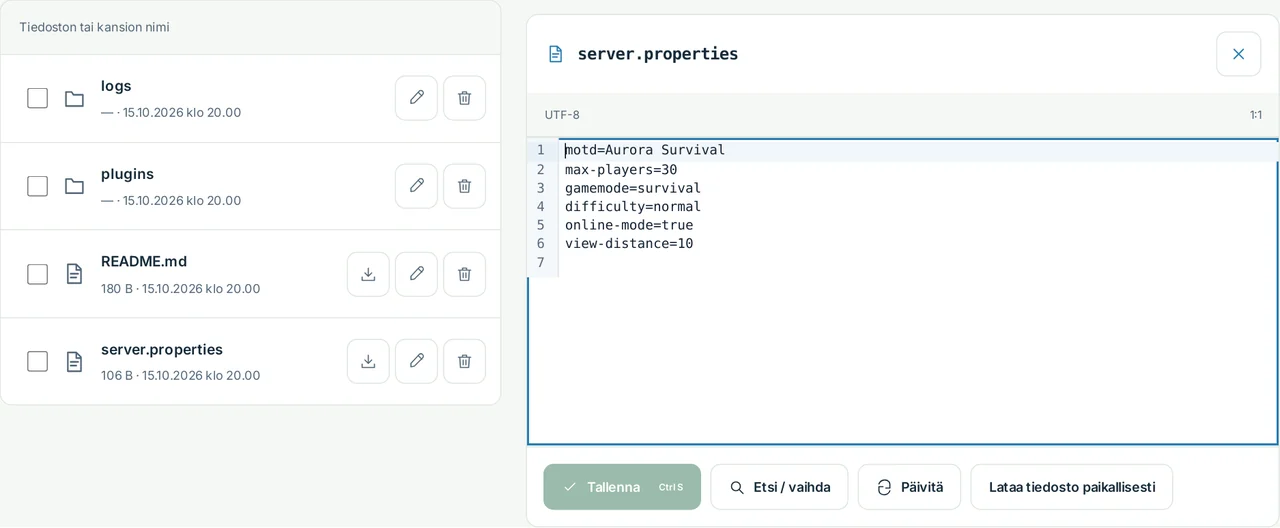
Task: Open the plugins folder icon
Action: (74, 186)
